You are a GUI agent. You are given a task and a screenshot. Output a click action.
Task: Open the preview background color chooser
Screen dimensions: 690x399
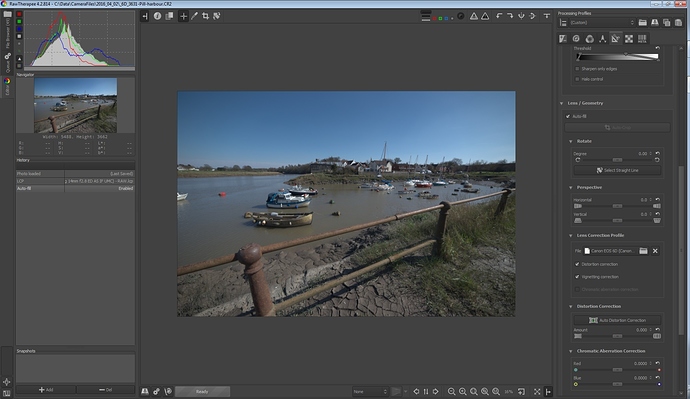point(426,16)
